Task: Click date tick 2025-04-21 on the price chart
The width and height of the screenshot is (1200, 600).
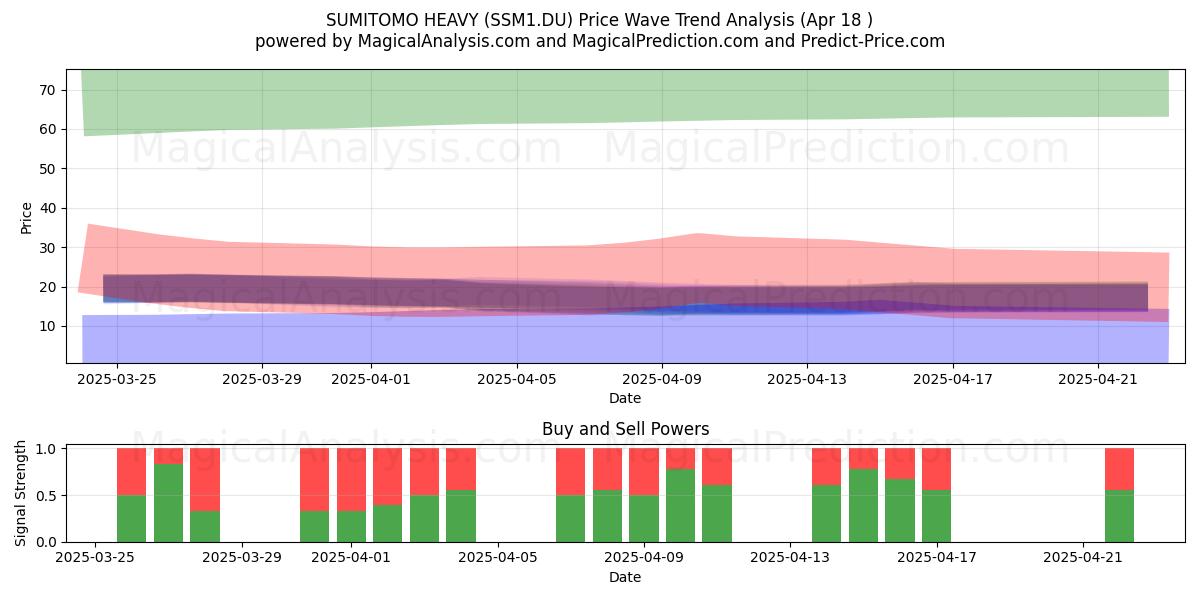Action: tap(1099, 379)
